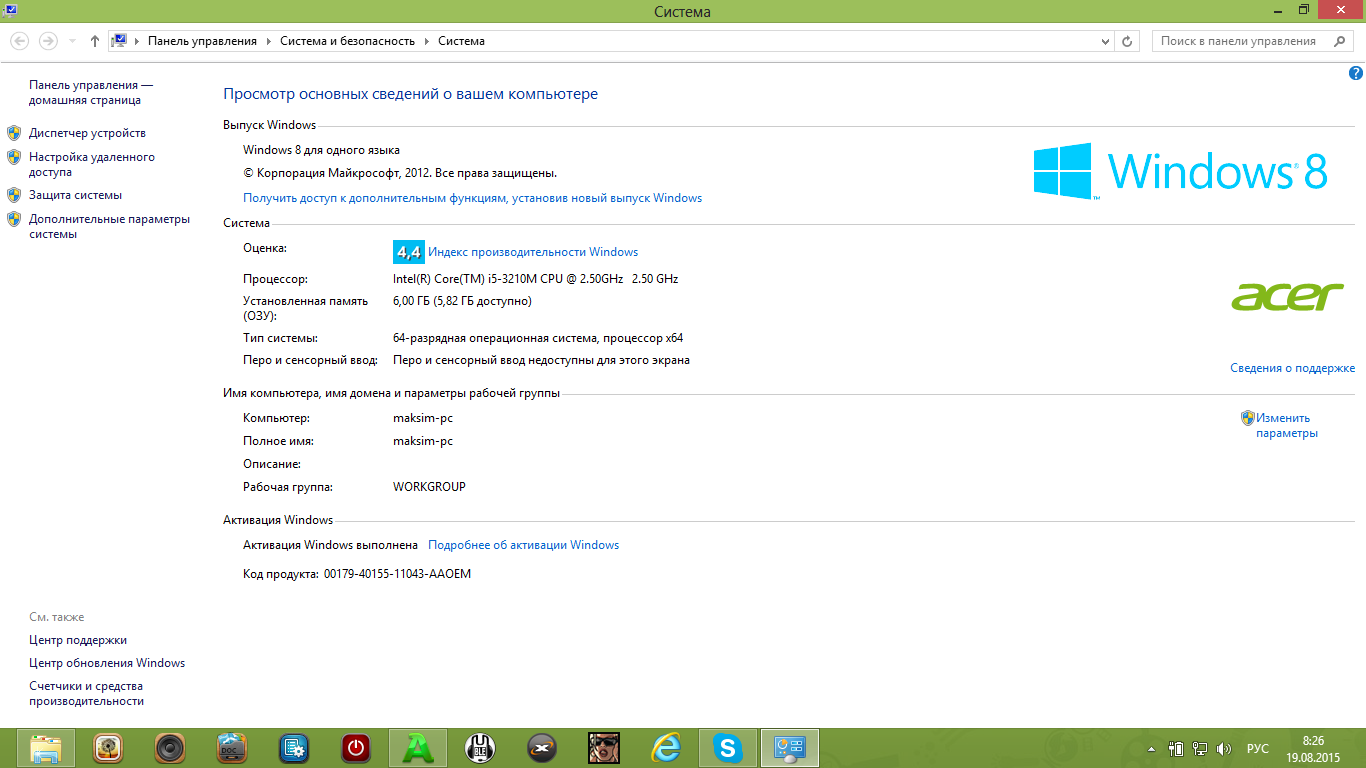Click shield icon beside 'Защита системы'
This screenshot has width=1366, height=768.
[x=14, y=195]
